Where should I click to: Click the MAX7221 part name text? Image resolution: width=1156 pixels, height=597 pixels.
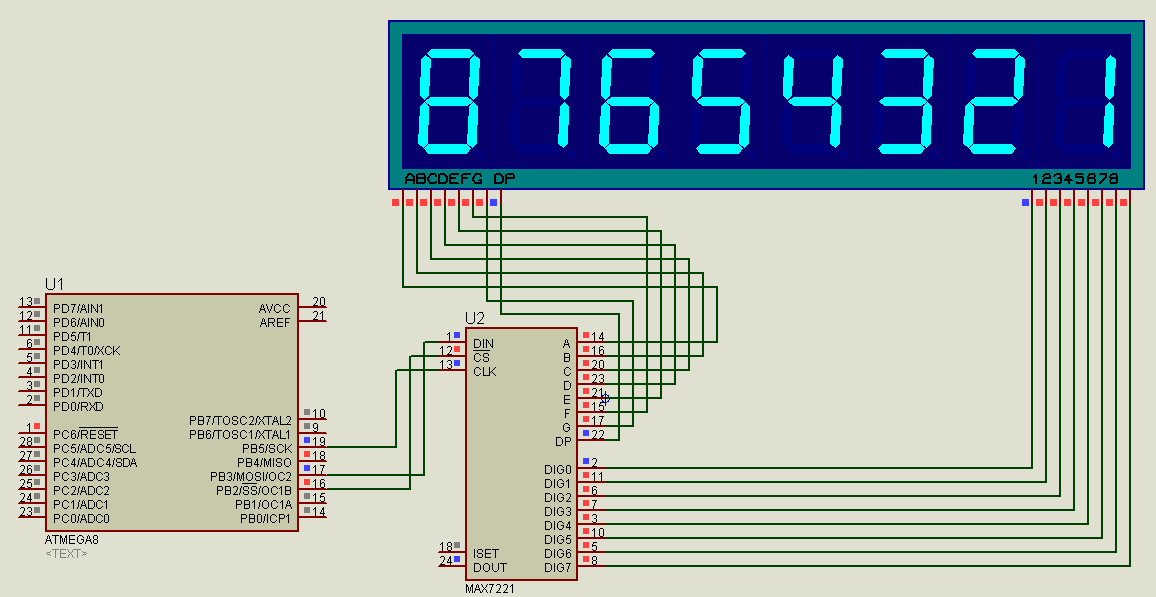click(x=490, y=589)
